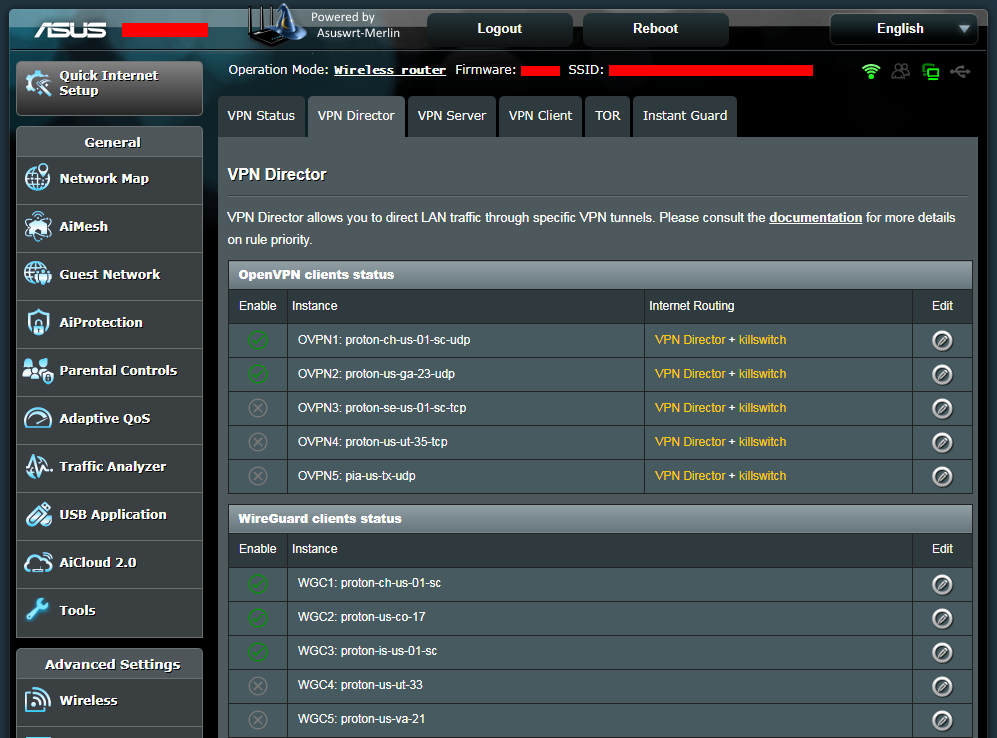Toggle enable status for WGC4
This screenshot has height=738, width=997.
[258, 685]
